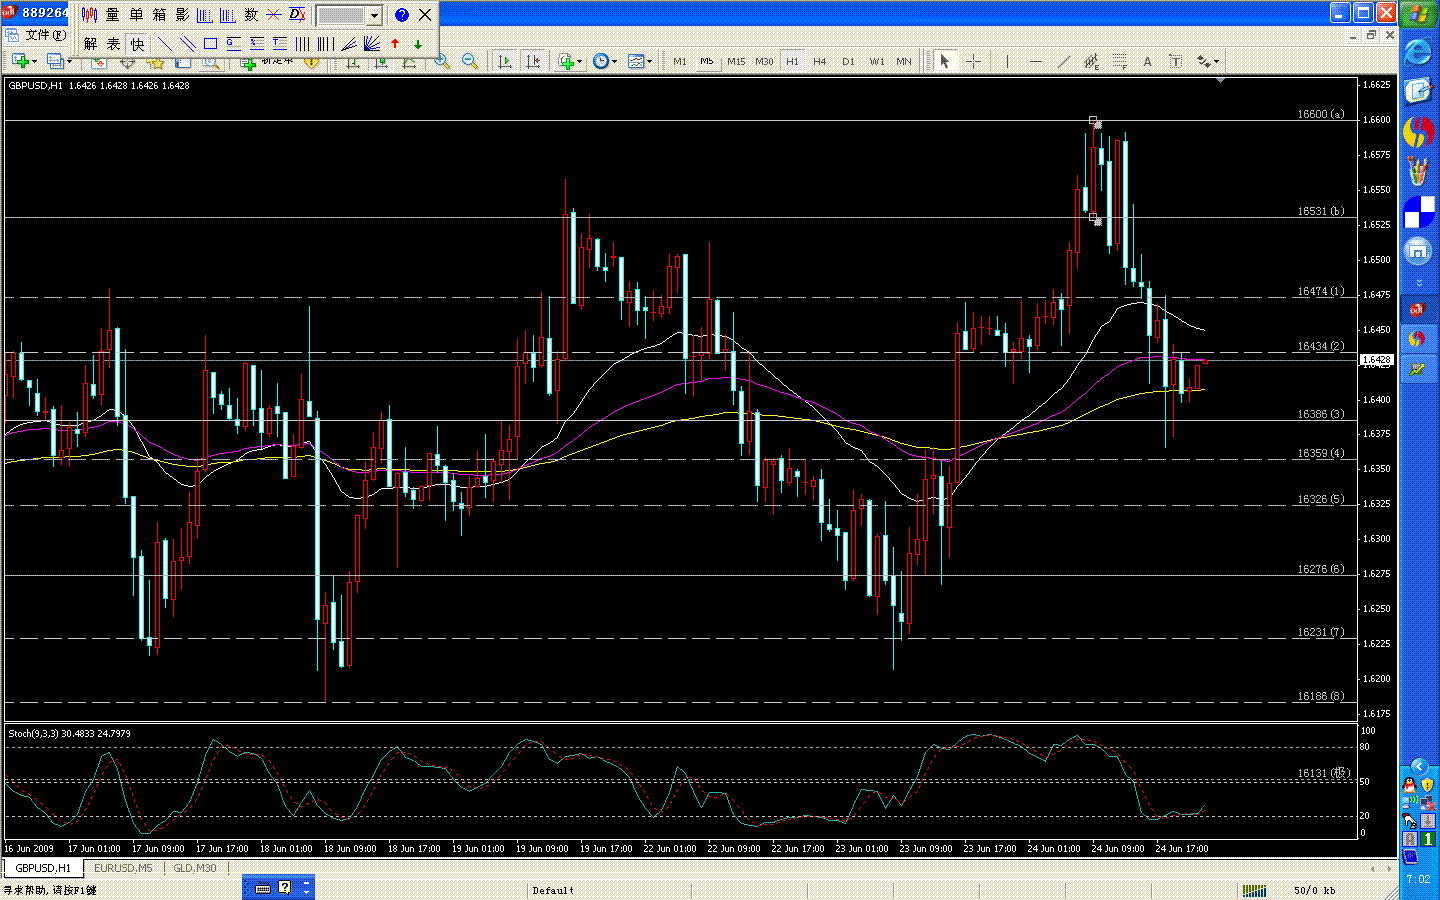
Task: Select the five vertical lines tool
Action: coord(325,44)
